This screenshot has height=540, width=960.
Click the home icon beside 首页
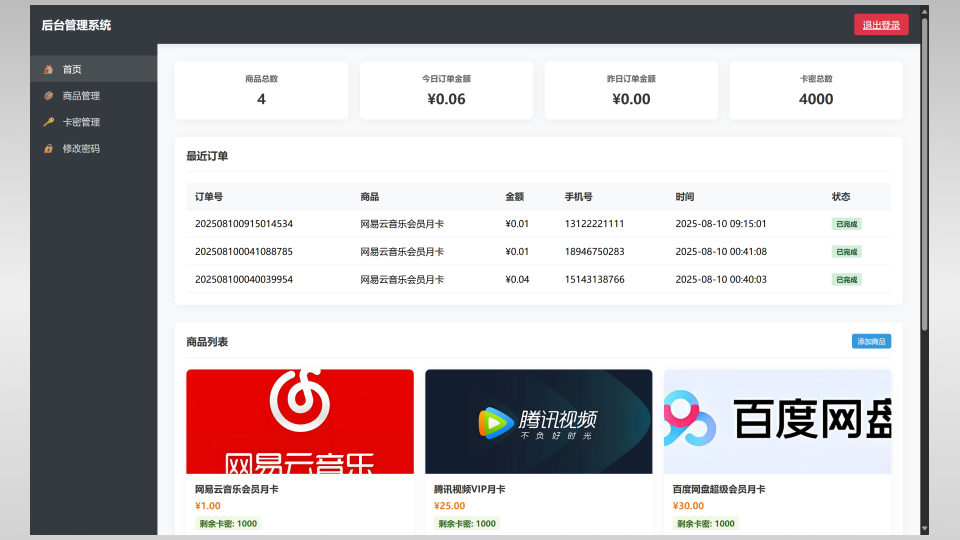click(x=48, y=69)
